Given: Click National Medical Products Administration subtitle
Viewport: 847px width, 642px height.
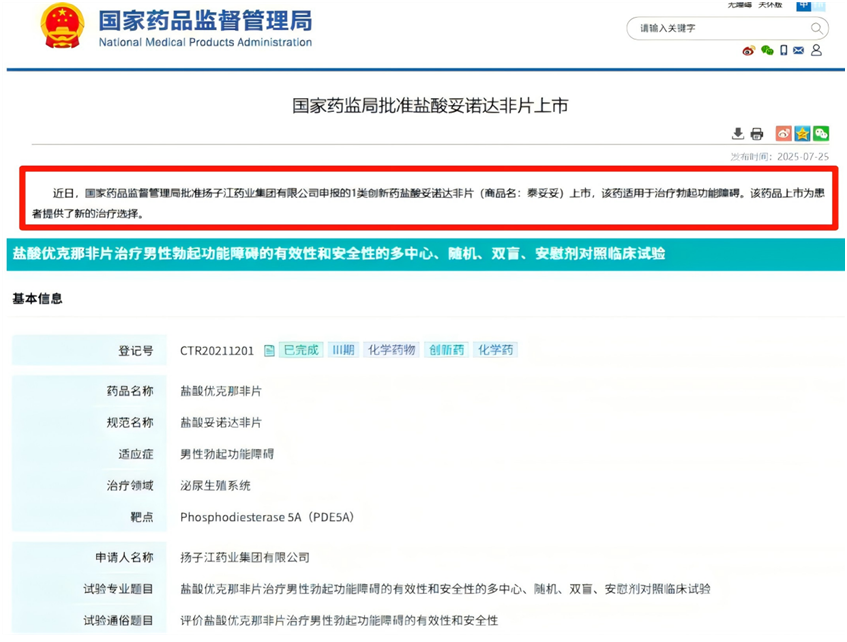Looking at the screenshot, I should (x=205, y=42).
